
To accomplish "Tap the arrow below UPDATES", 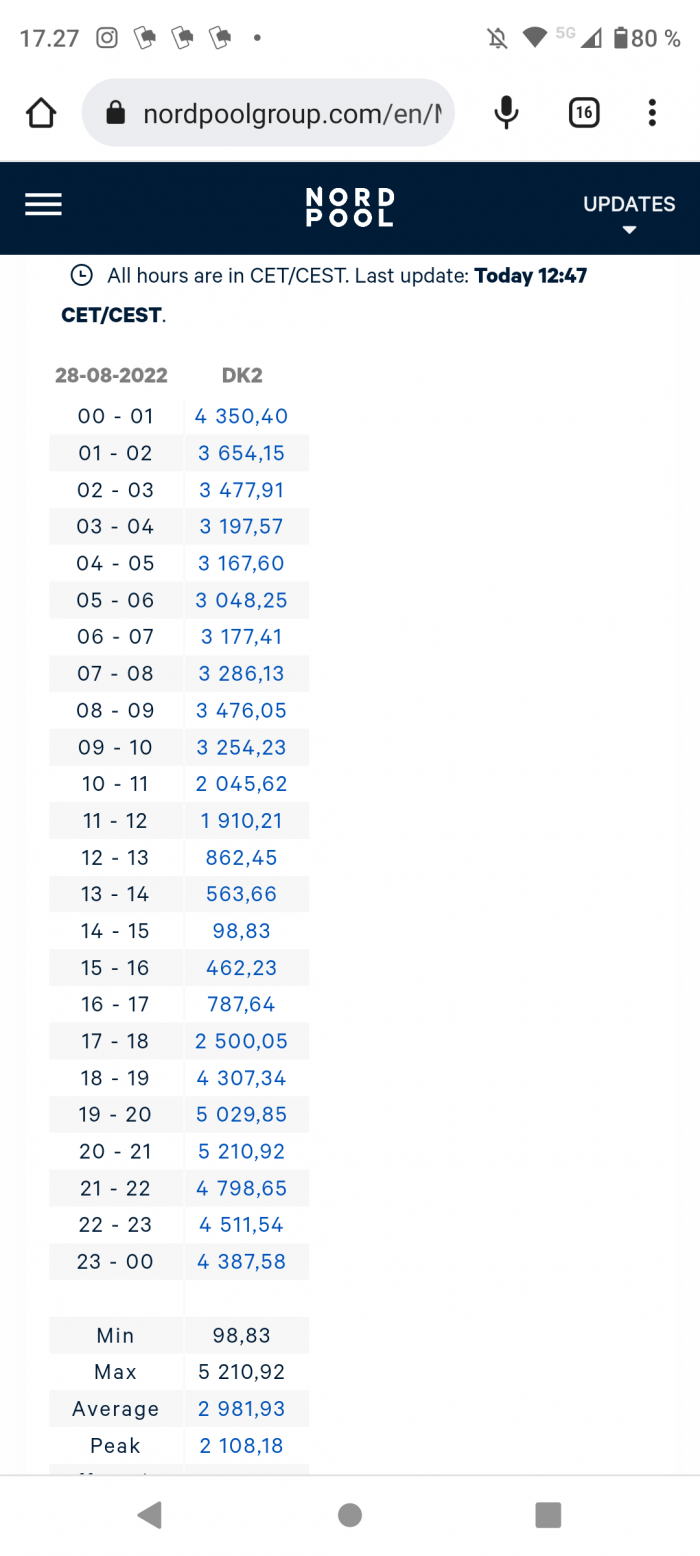I will click(x=629, y=230).
